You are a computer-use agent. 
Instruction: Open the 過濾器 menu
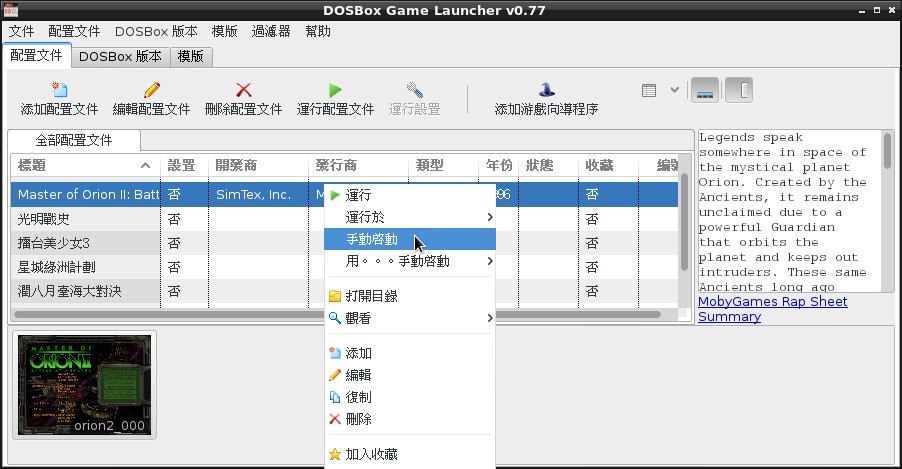pos(271,31)
